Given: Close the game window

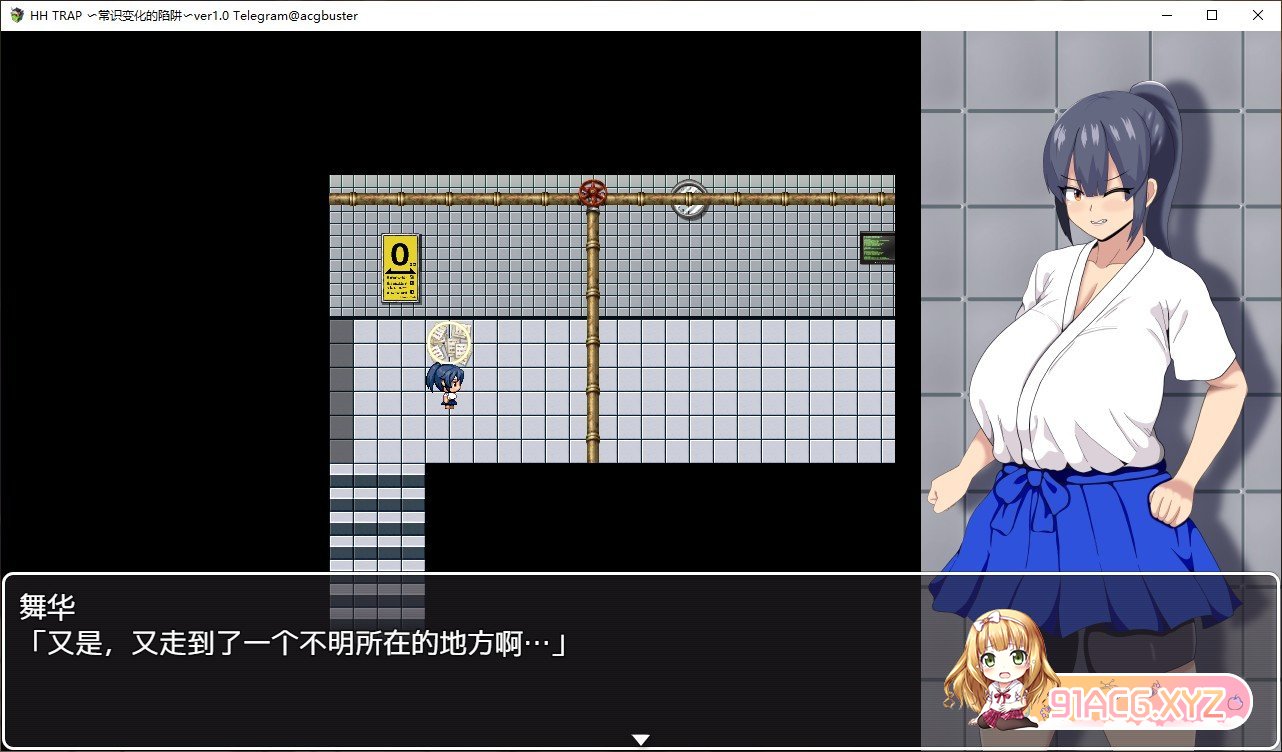Looking at the screenshot, I should 1258,15.
